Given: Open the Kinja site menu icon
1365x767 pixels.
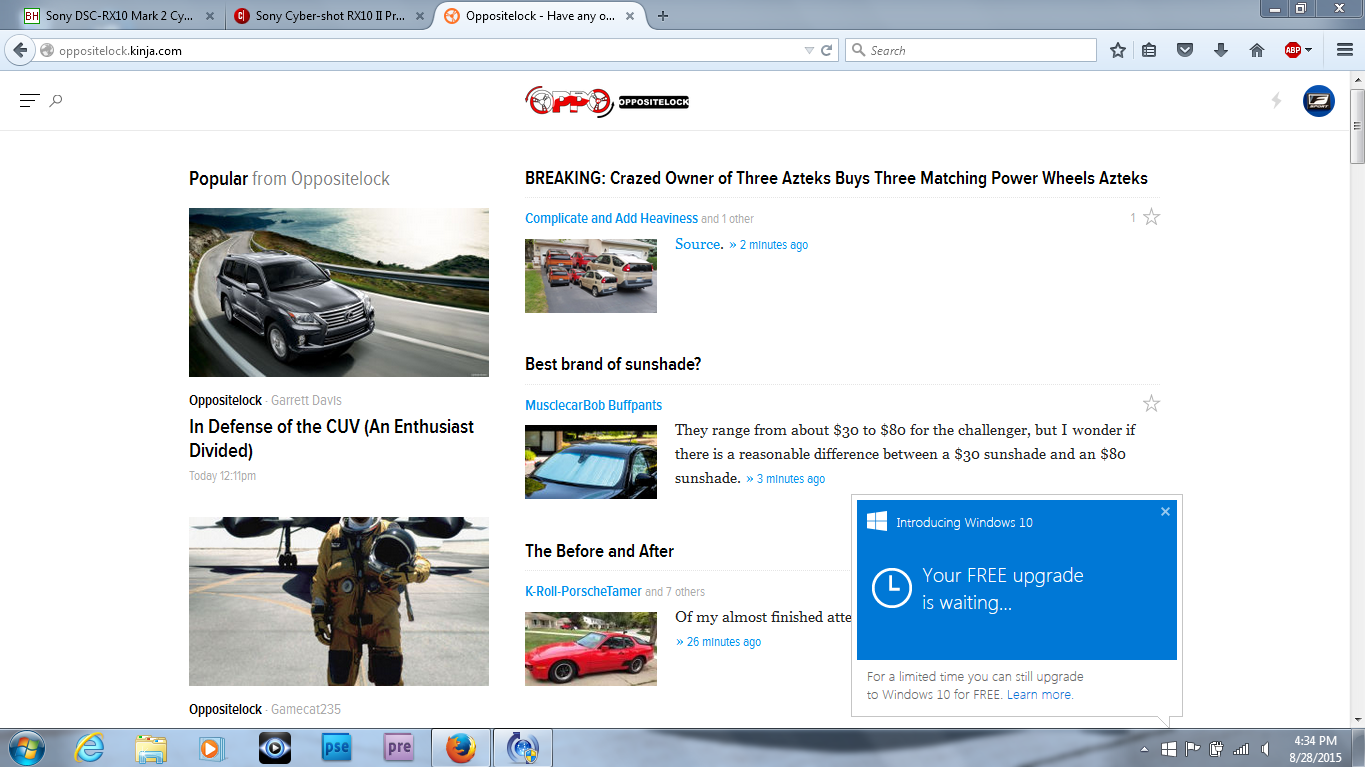Looking at the screenshot, I should coord(29,100).
